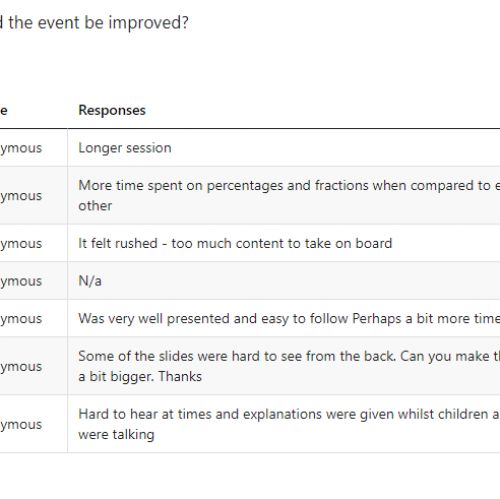Screen dimensions: 500x499
Task: Click the word 'other' in second response
Action: pyautogui.click(x=95, y=206)
